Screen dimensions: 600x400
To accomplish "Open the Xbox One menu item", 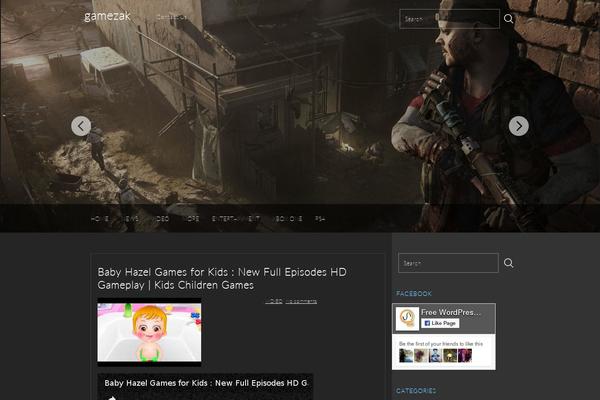I will click(288, 218).
